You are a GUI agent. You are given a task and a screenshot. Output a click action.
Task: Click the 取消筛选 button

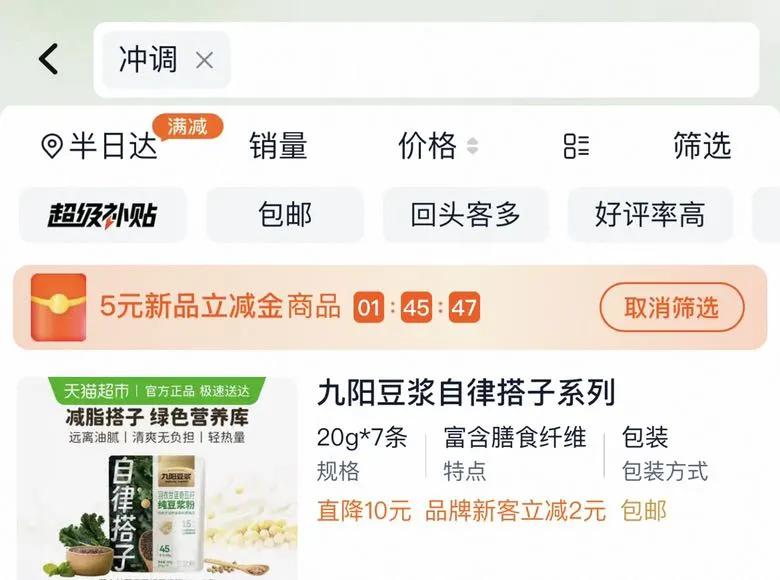click(x=672, y=307)
